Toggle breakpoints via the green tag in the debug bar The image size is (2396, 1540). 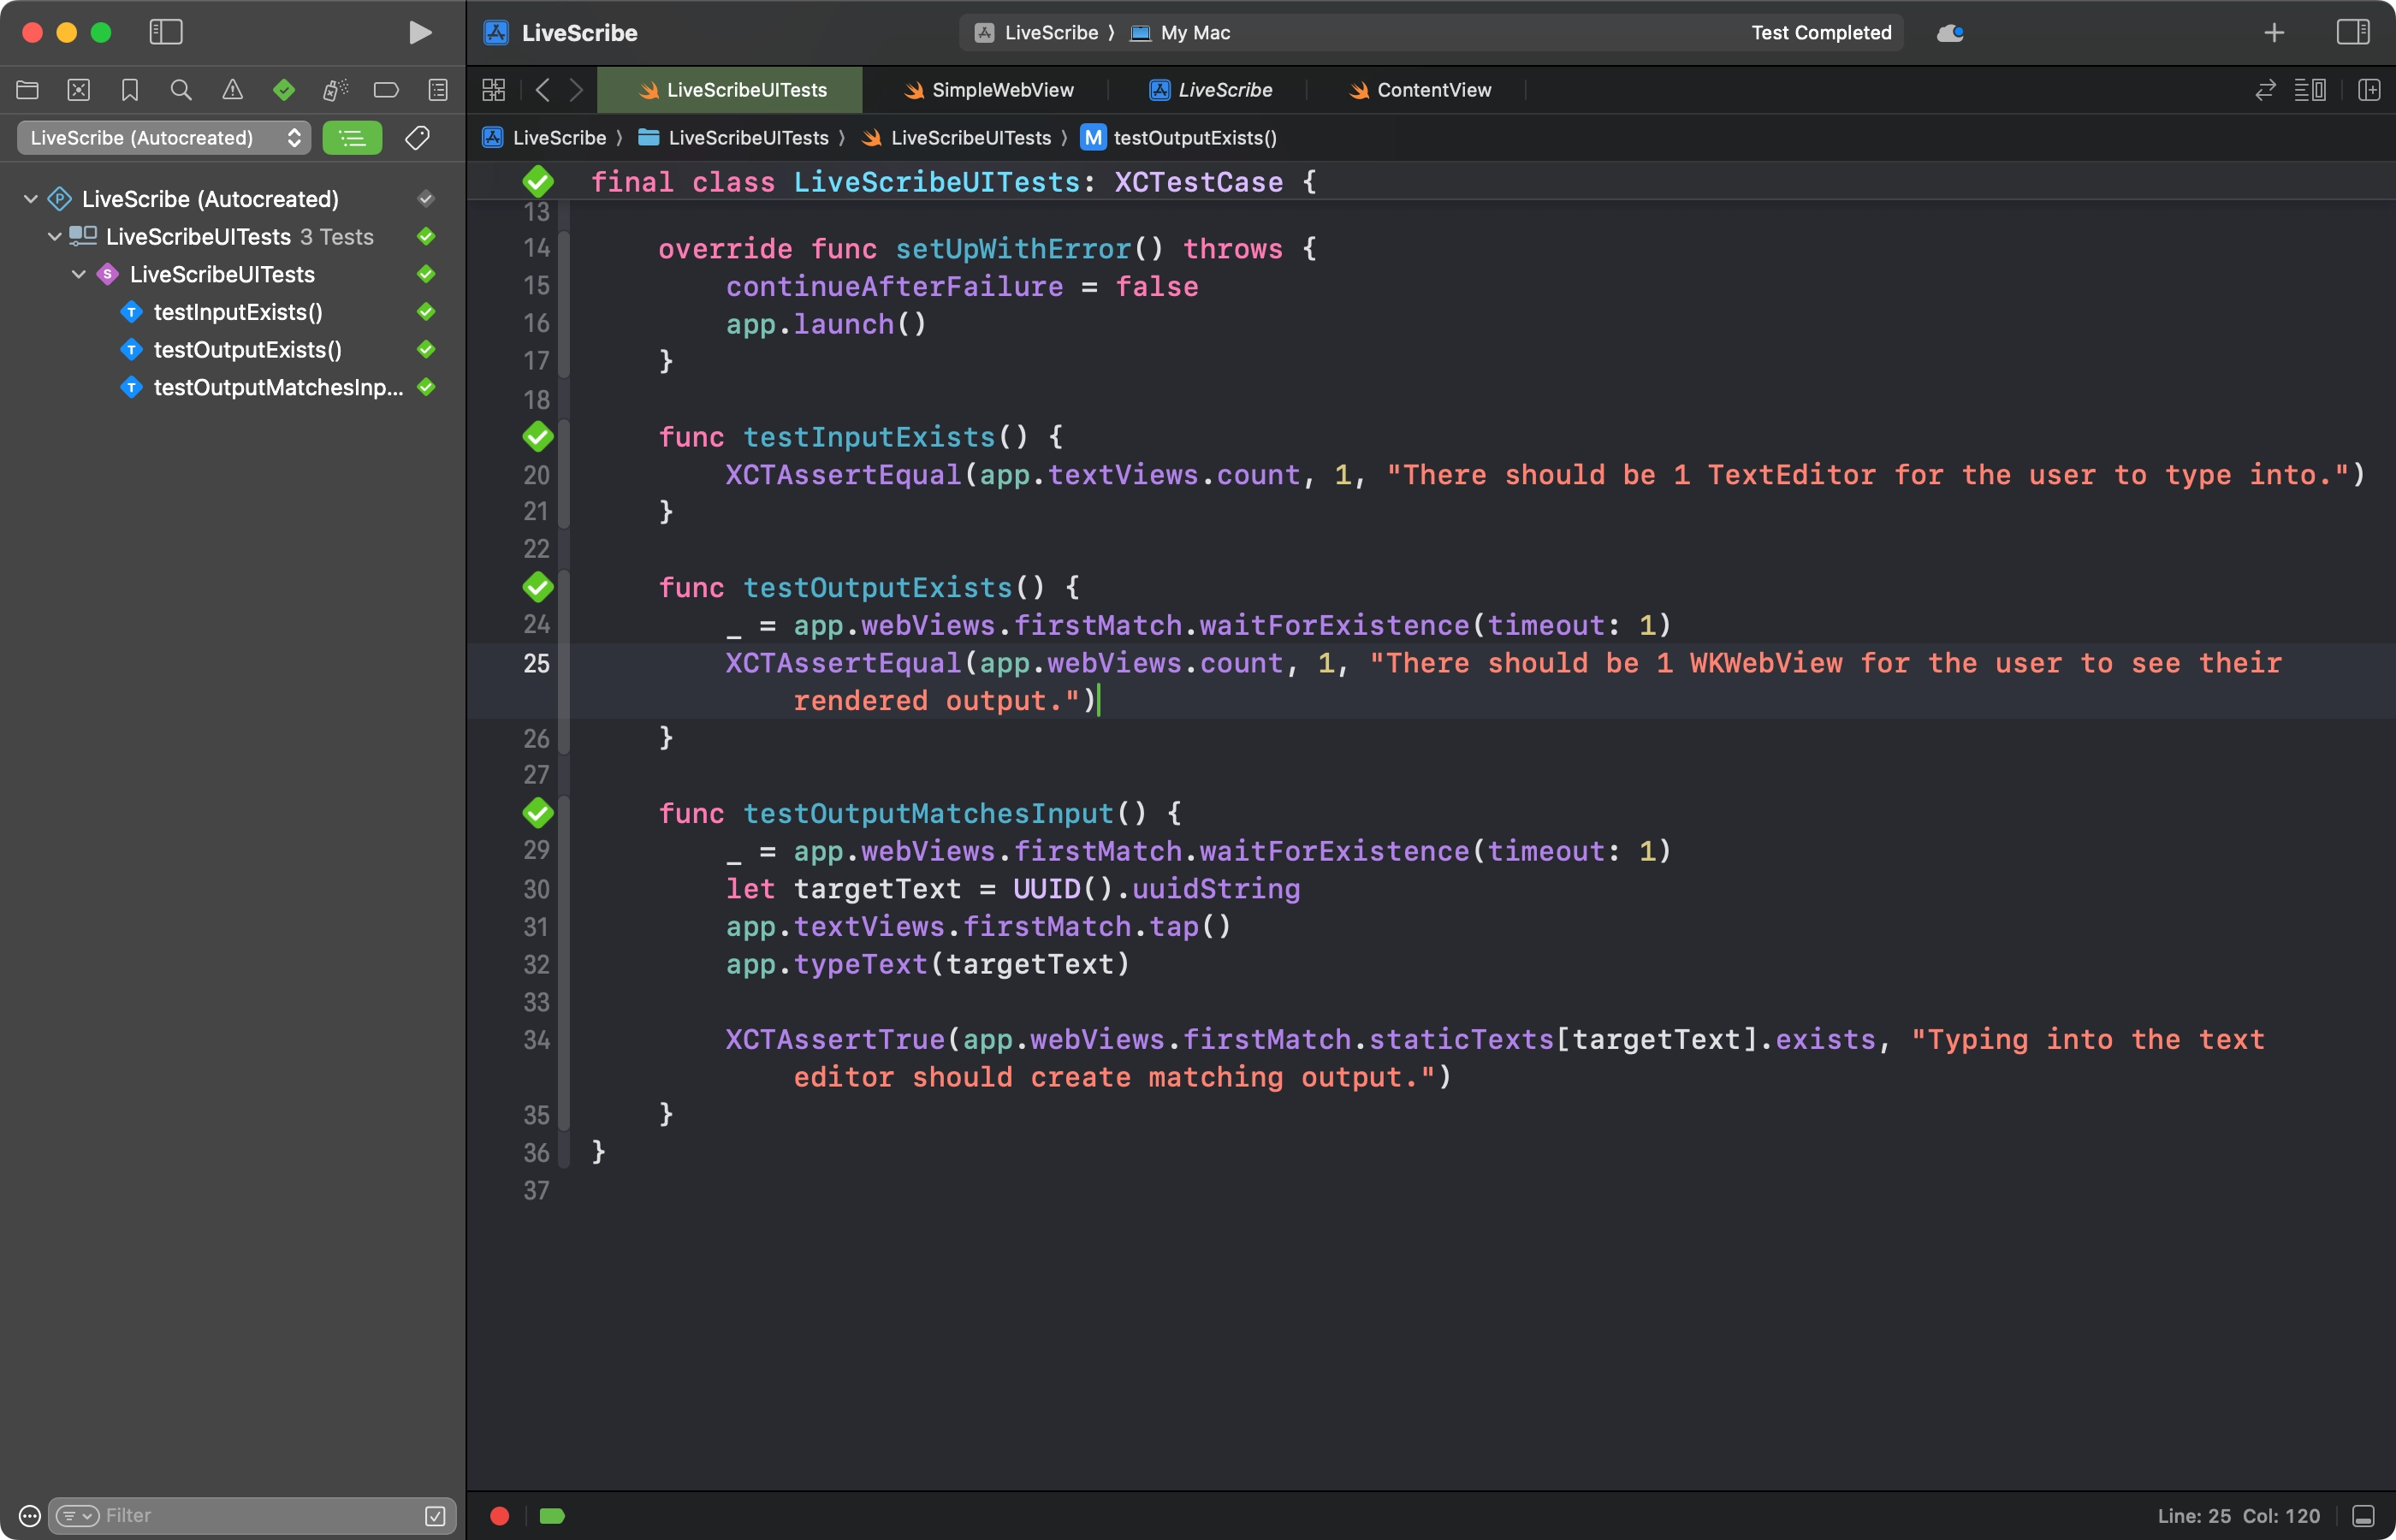tap(552, 1515)
